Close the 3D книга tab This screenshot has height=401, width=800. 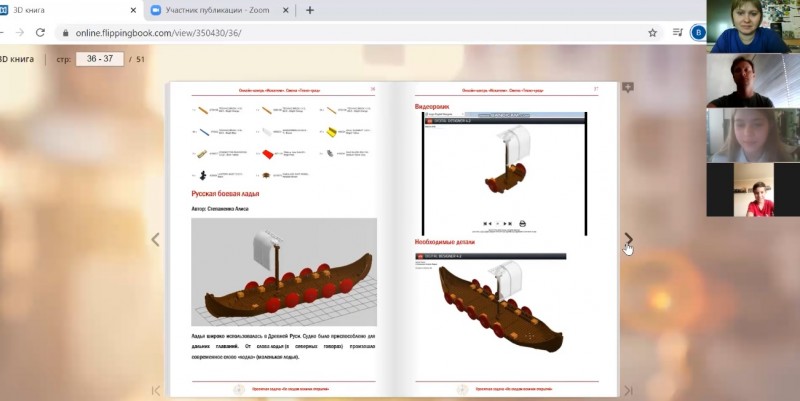pos(130,10)
